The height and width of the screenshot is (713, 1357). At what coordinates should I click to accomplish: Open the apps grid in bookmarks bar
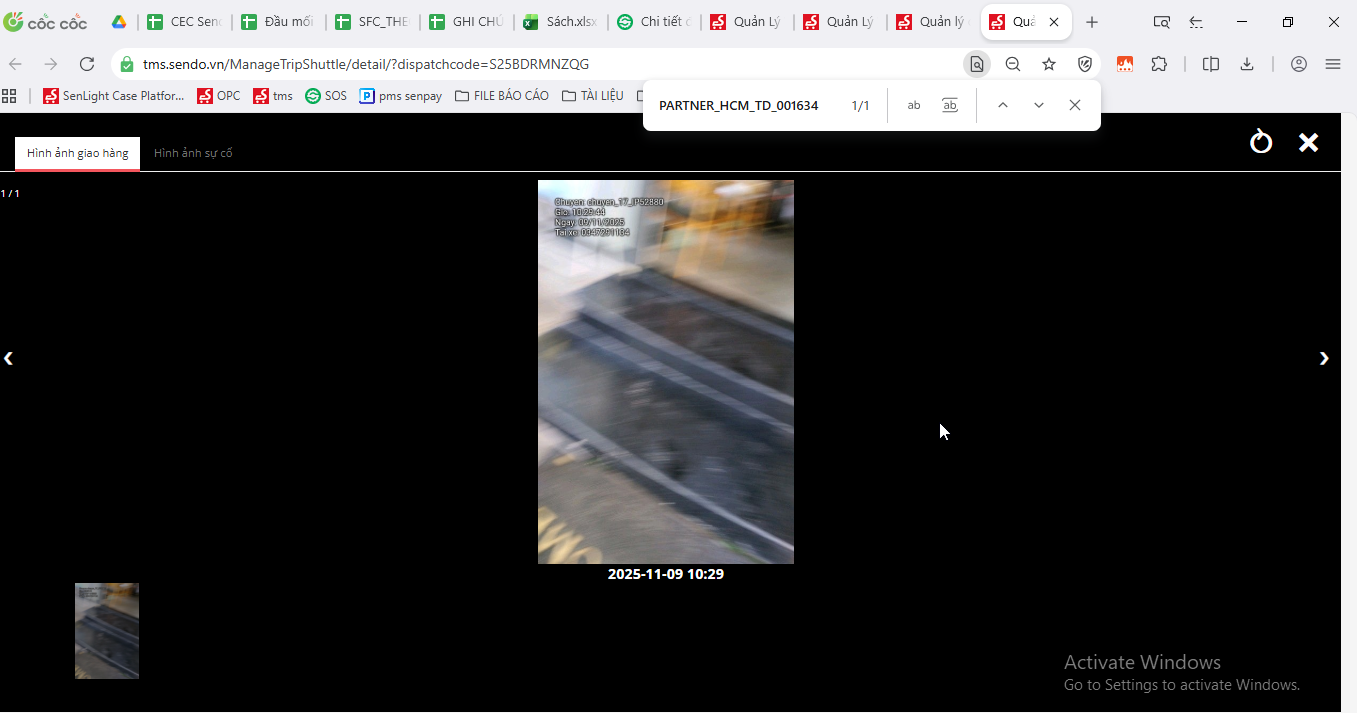[x=10, y=96]
